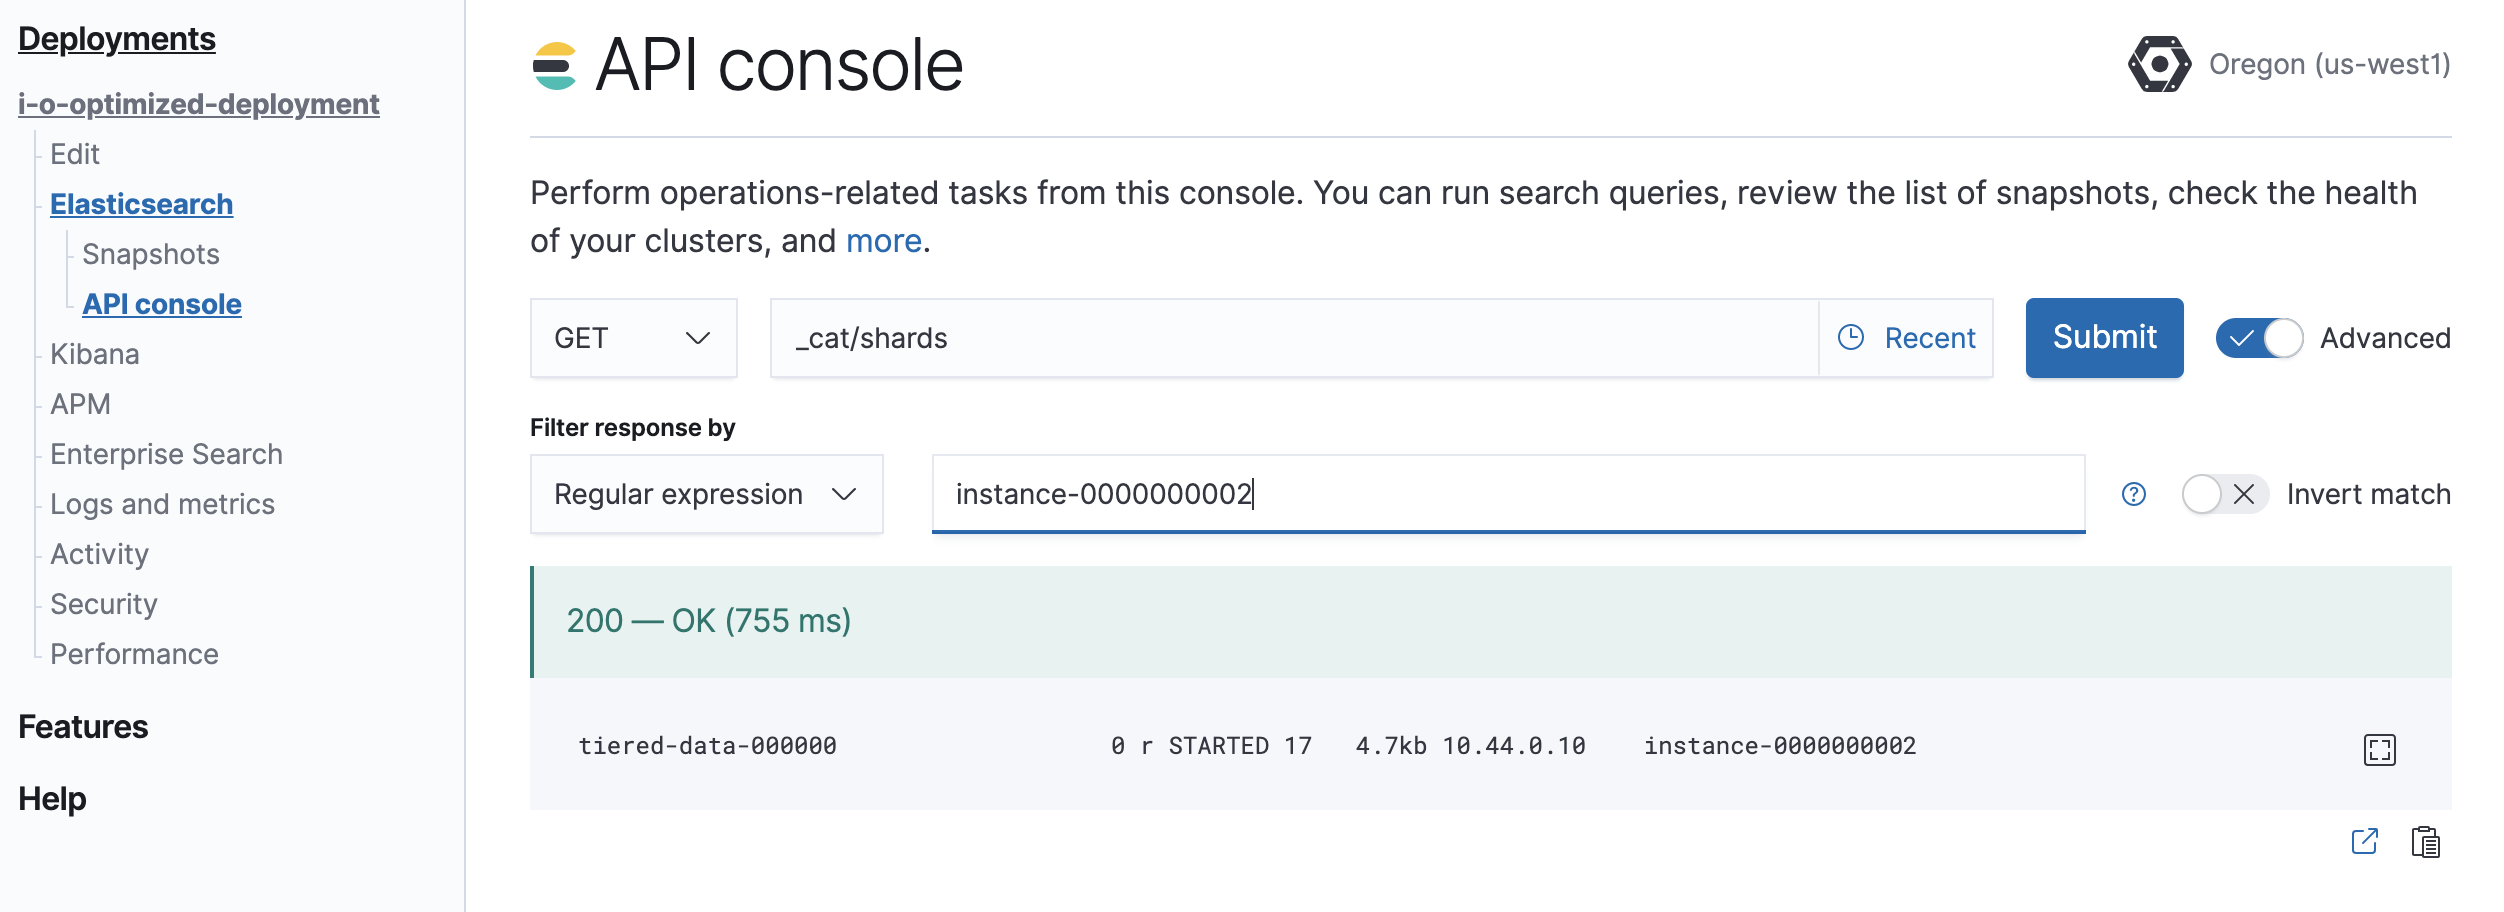Open the Deployments link in sidebar
This screenshot has height=912, width=2504.
(117, 39)
